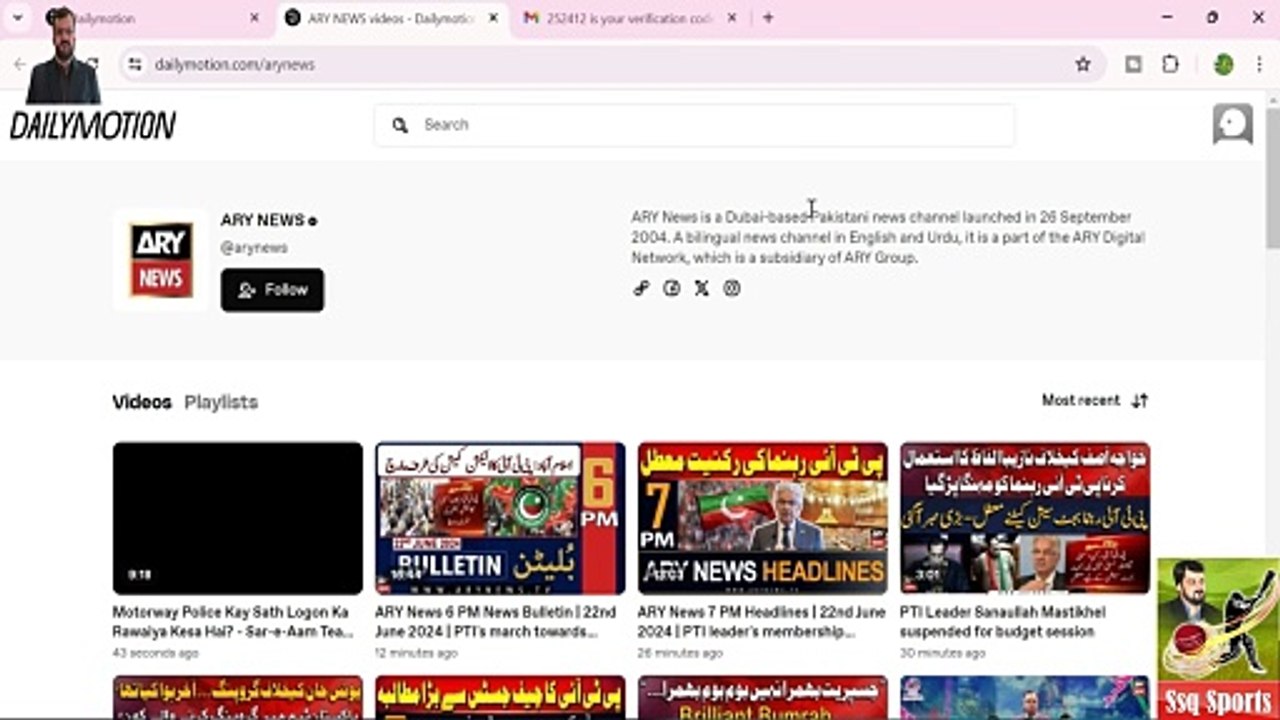Open the Chrome three-dot menu
1280x720 pixels.
tap(1258, 64)
